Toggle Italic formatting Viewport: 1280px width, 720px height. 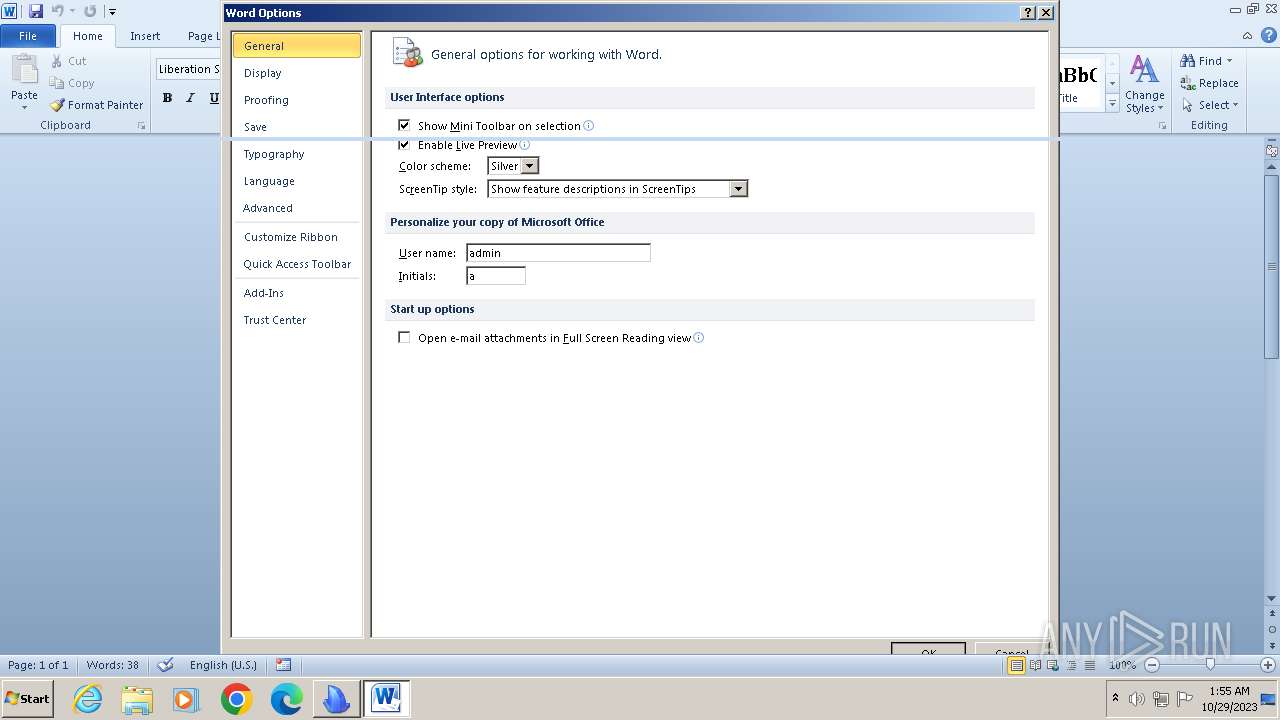(x=190, y=98)
